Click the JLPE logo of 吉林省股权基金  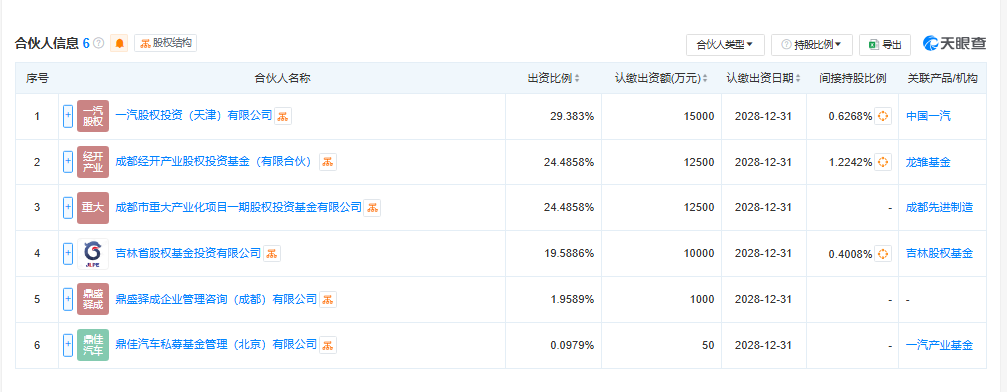(93, 254)
